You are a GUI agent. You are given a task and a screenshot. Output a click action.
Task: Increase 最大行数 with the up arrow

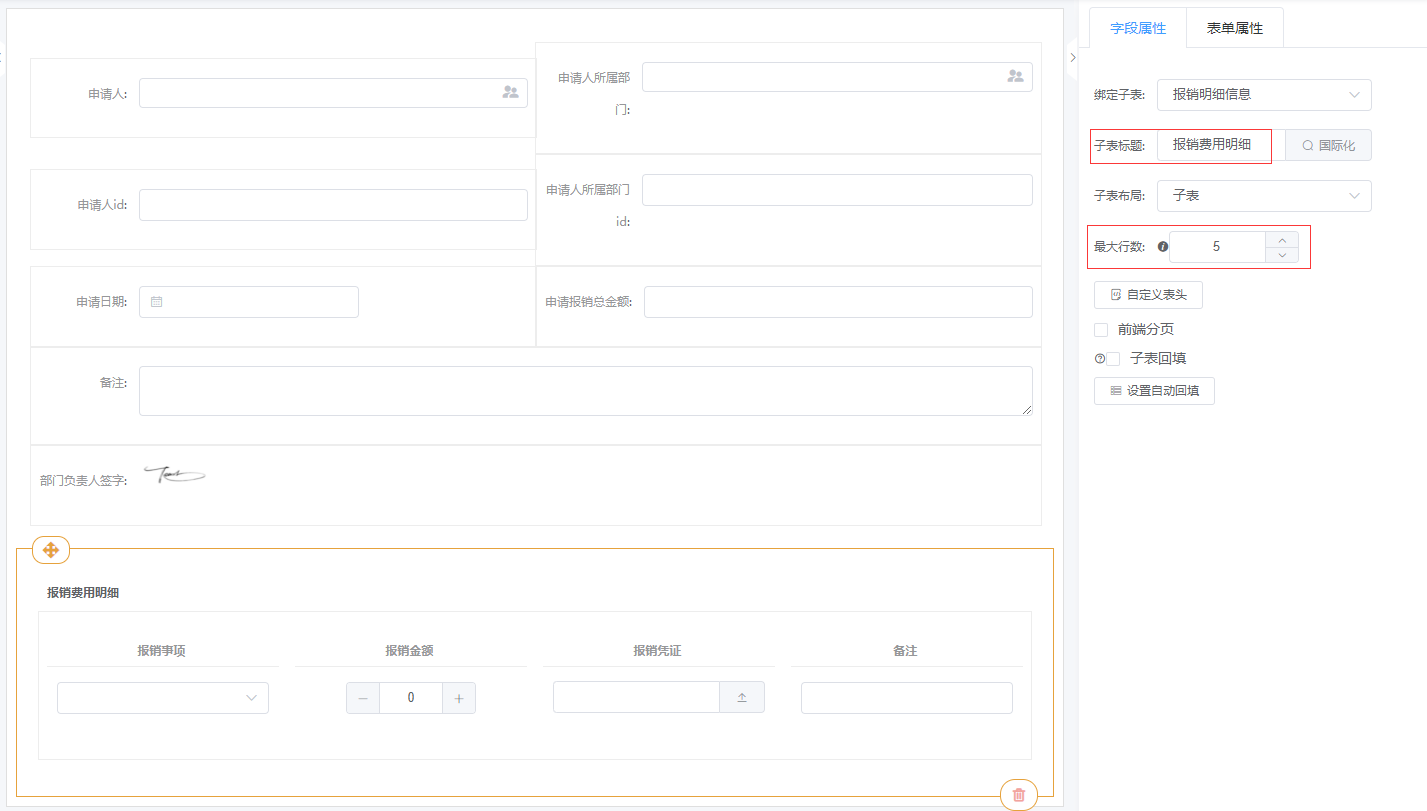(1282, 239)
